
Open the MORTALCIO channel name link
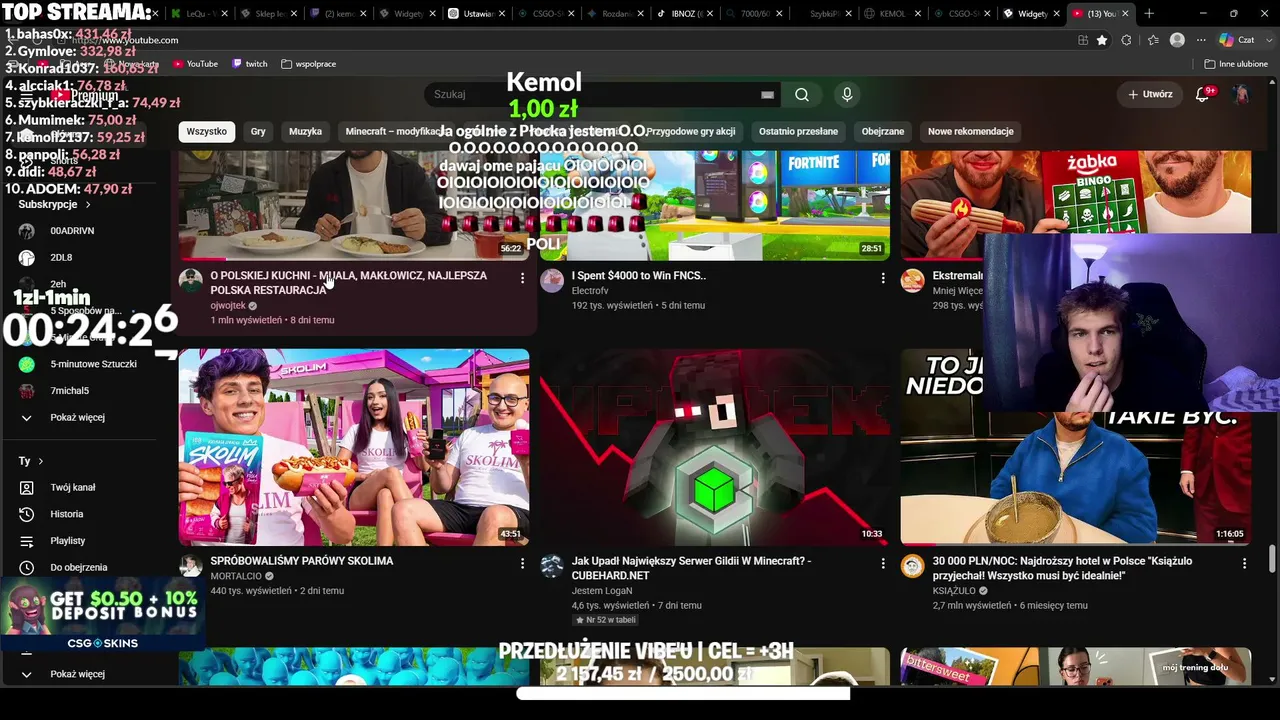pyautogui.click(x=236, y=576)
